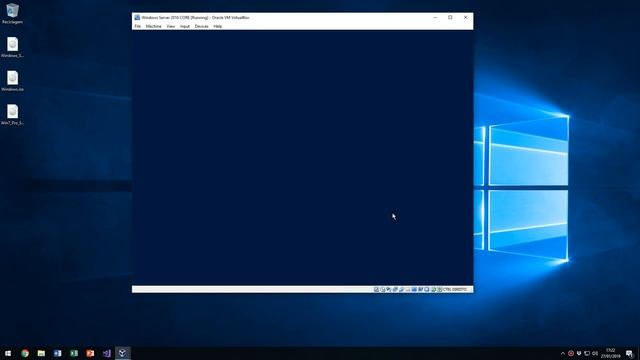The height and width of the screenshot is (360, 640).
Task: Open the Windows Start menu
Action: click(8, 353)
